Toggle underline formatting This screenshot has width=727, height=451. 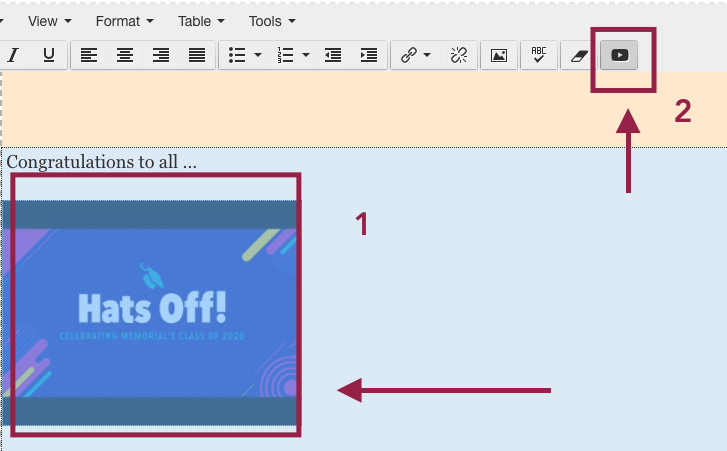tap(48, 55)
